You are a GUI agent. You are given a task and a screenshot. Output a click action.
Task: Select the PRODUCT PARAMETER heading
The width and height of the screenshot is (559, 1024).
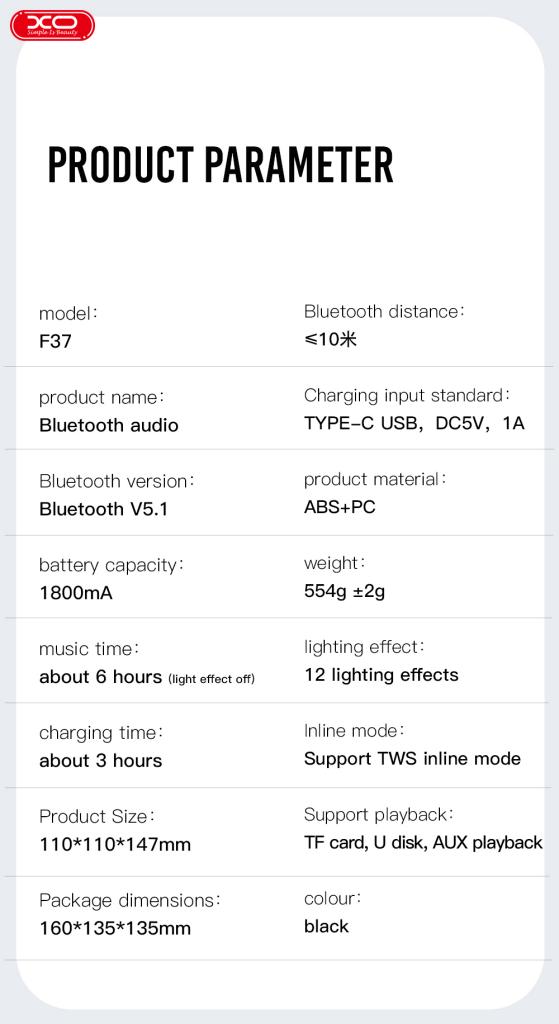pyautogui.click(x=221, y=165)
